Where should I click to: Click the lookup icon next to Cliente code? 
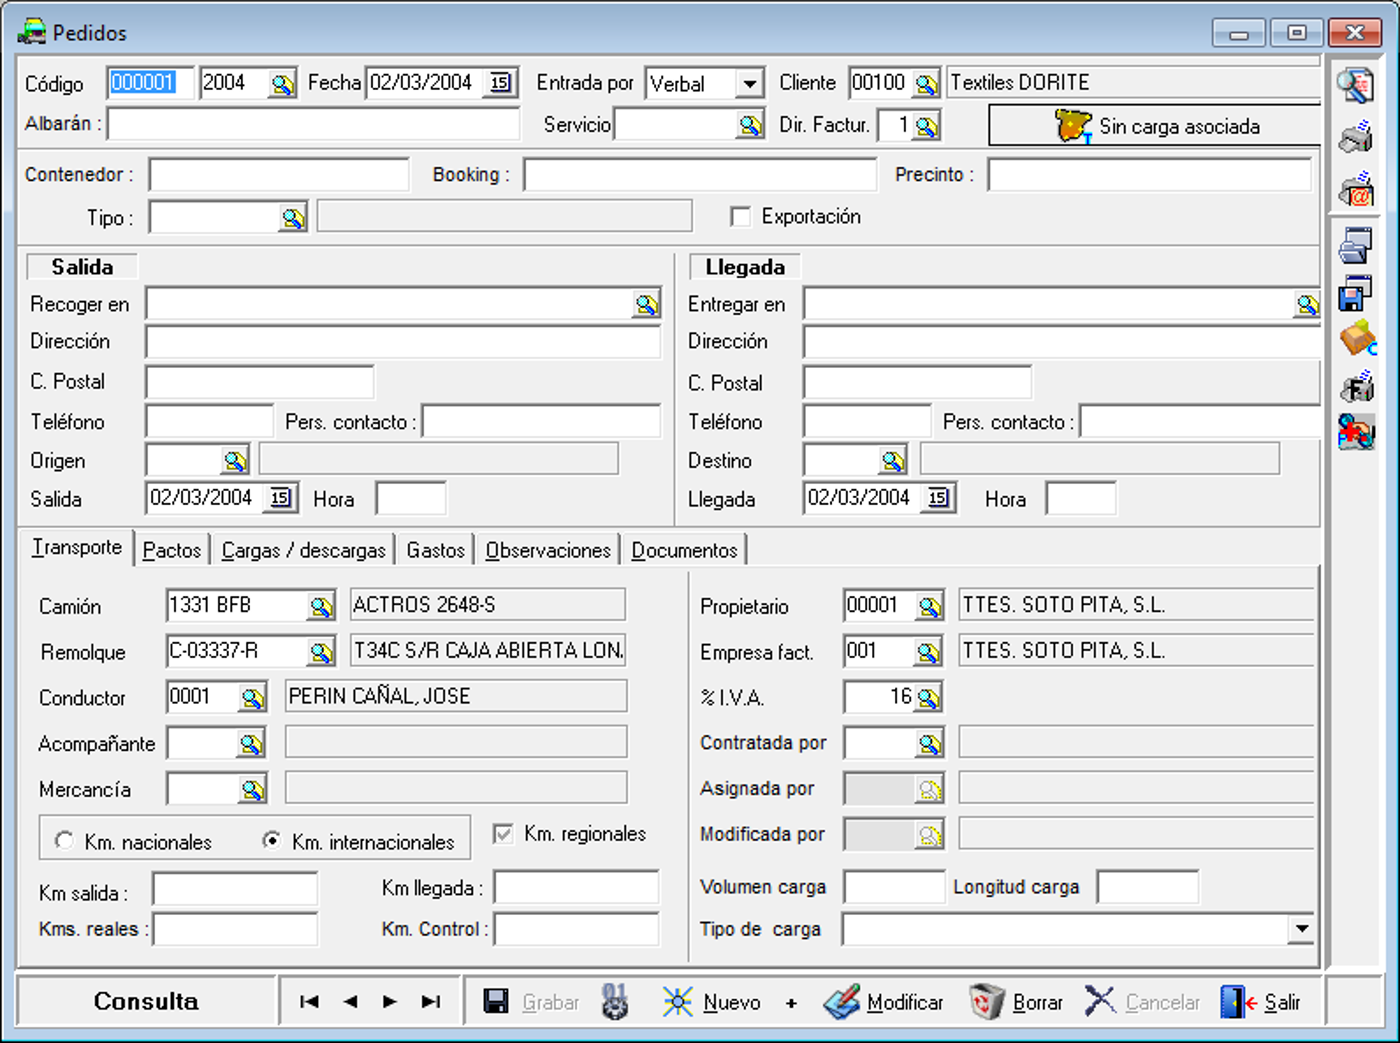click(x=926, y=84)
